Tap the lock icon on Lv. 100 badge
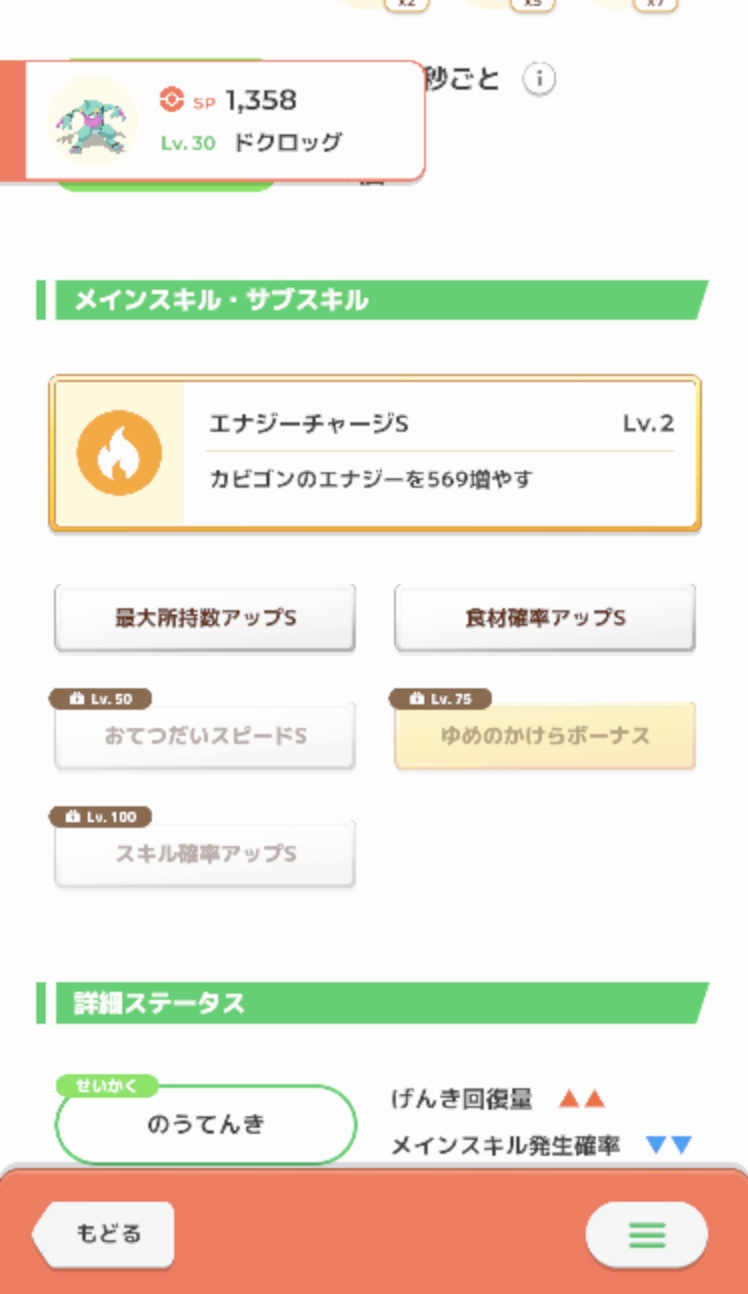The width and height of the screenshot is (748, 1294). click(72, 817)
